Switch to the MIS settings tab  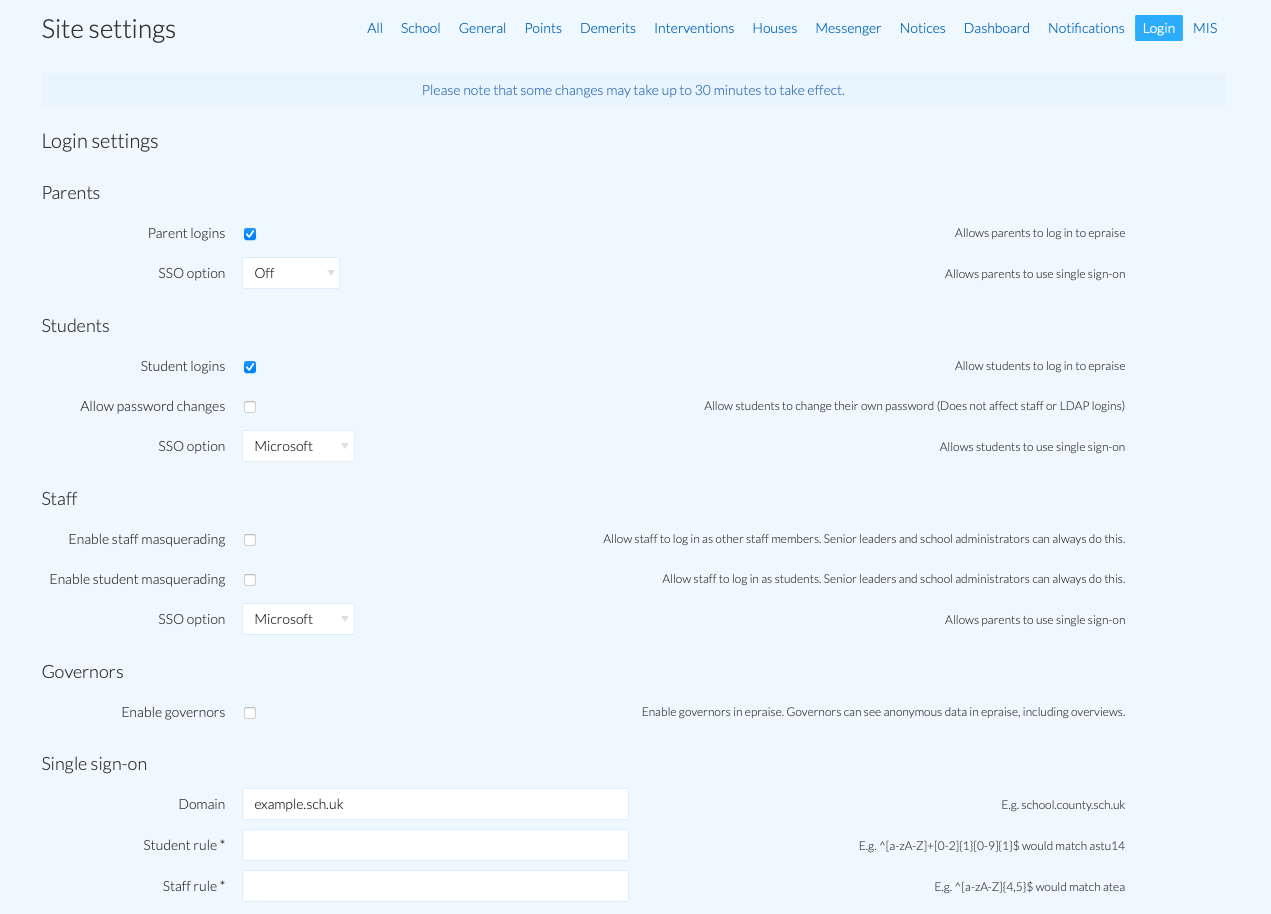click(x=1205, y=28)
